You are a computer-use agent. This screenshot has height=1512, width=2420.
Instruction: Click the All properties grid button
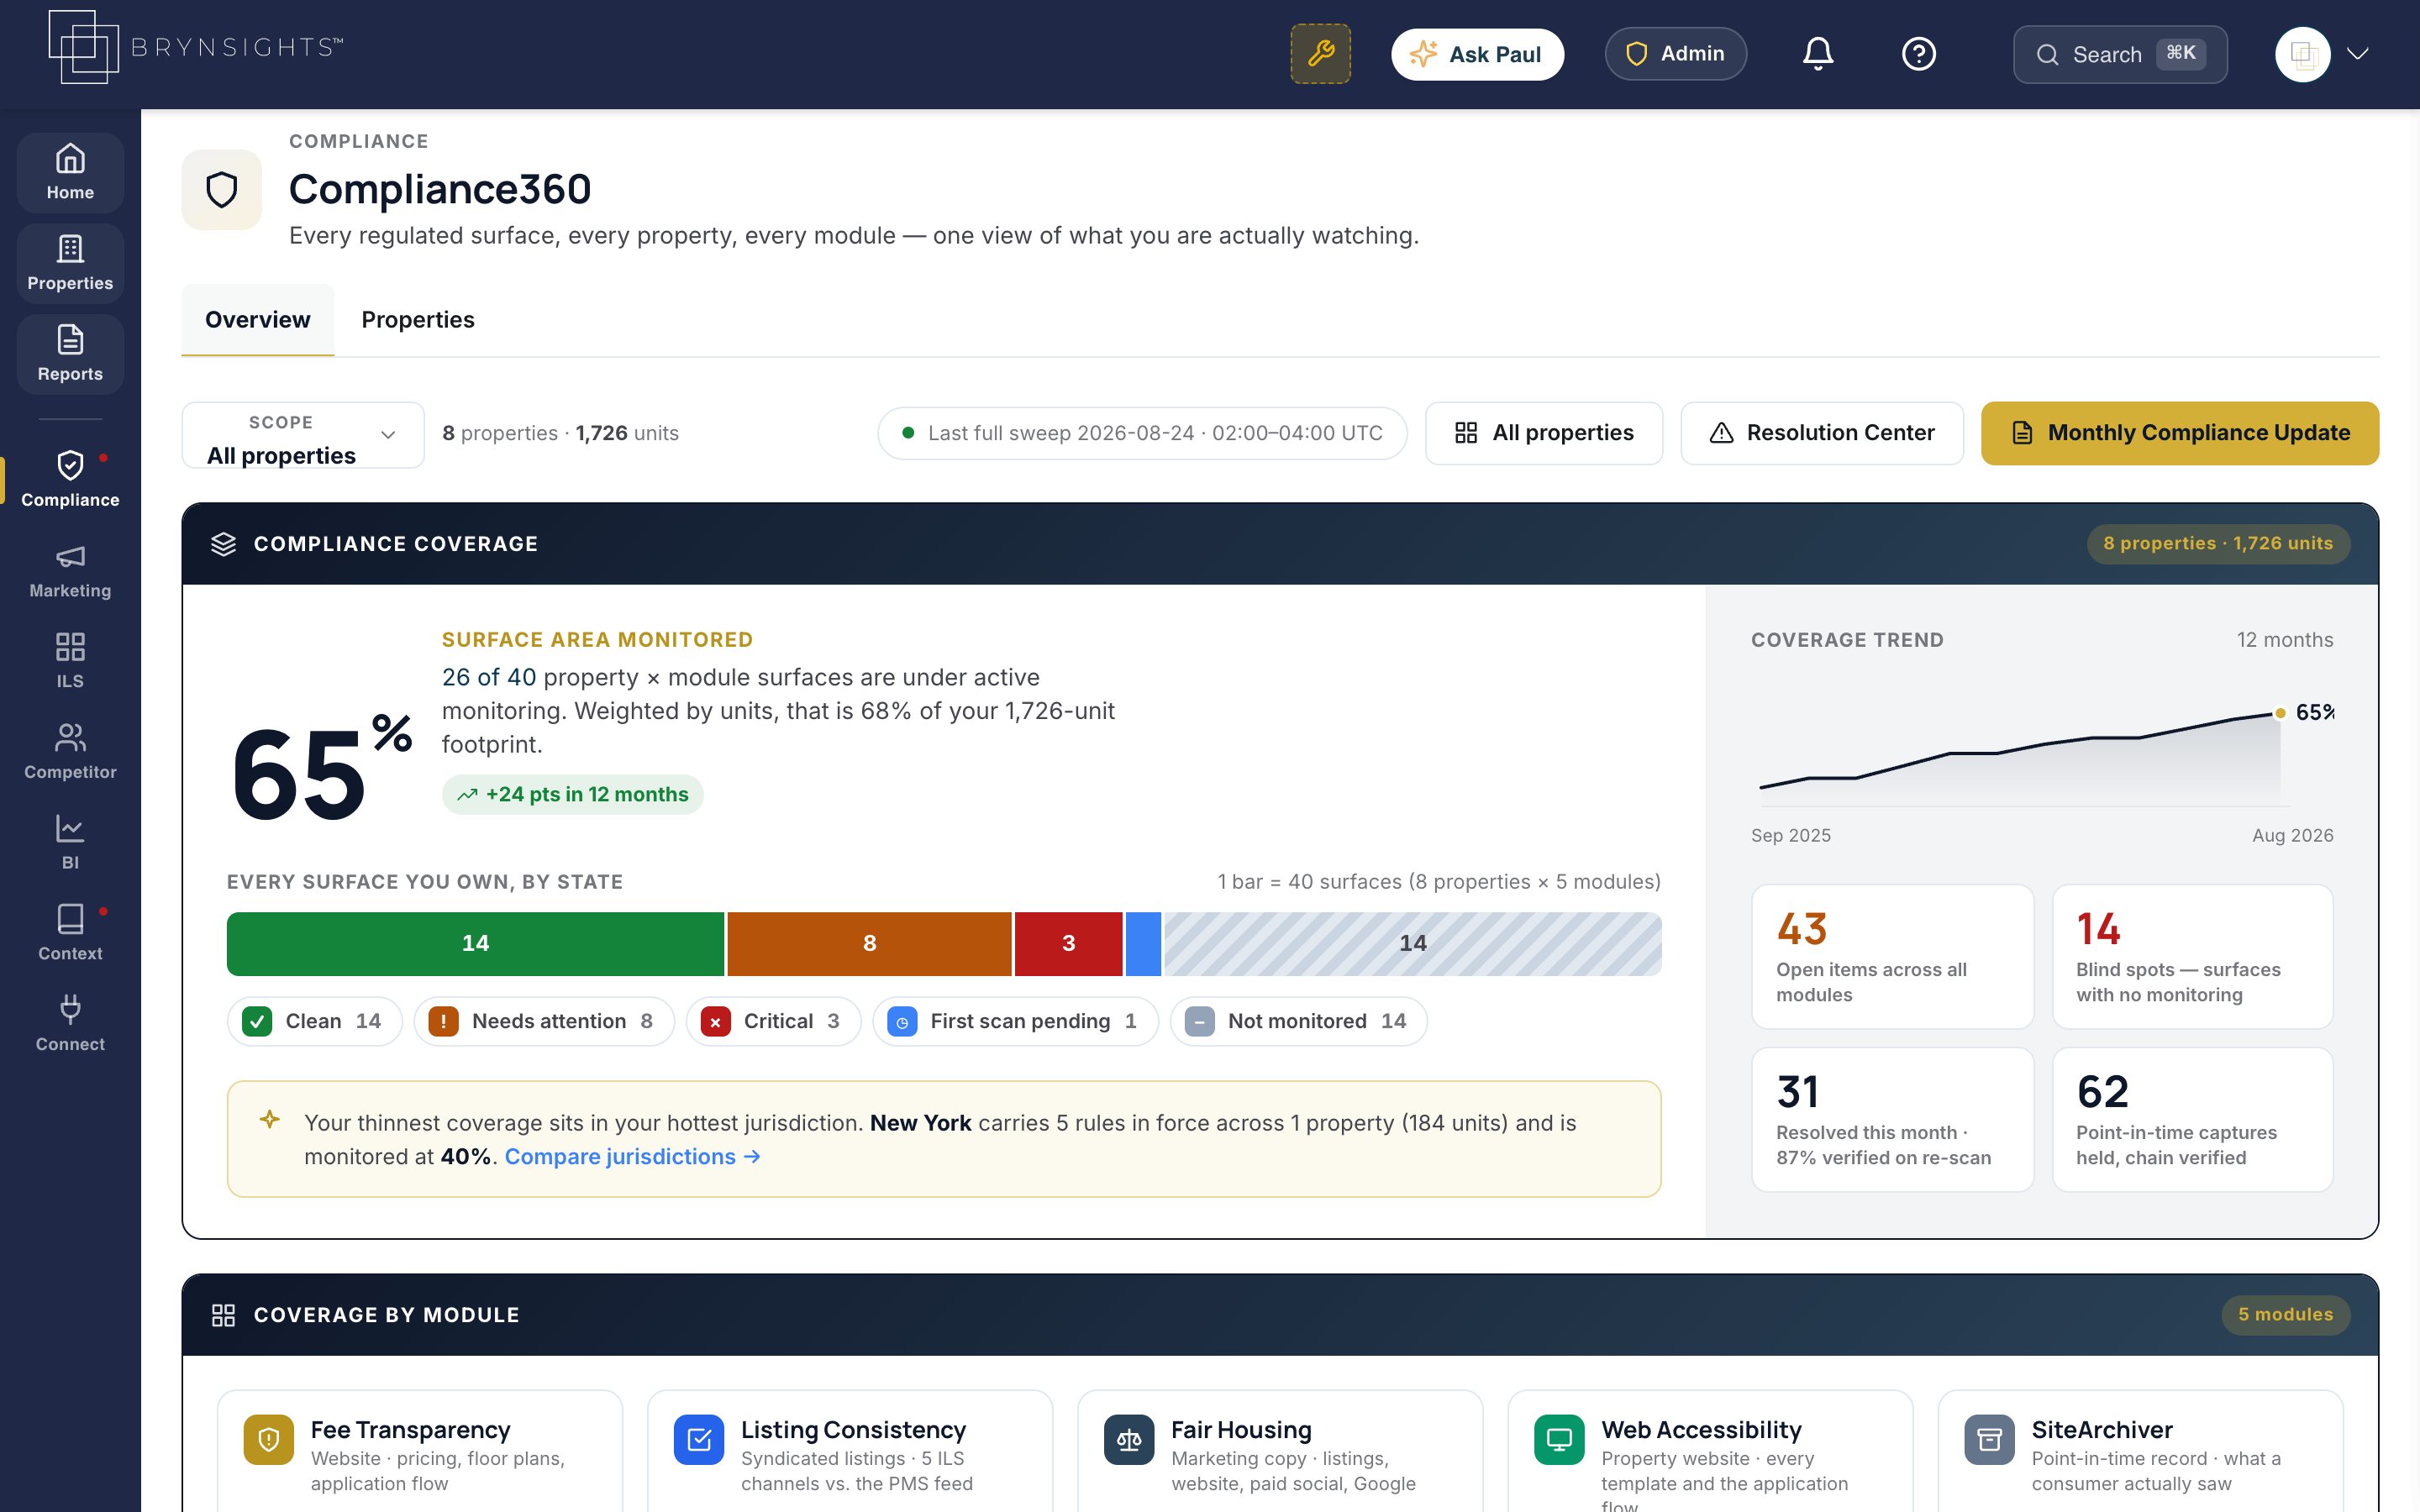tap(1544, 433)
